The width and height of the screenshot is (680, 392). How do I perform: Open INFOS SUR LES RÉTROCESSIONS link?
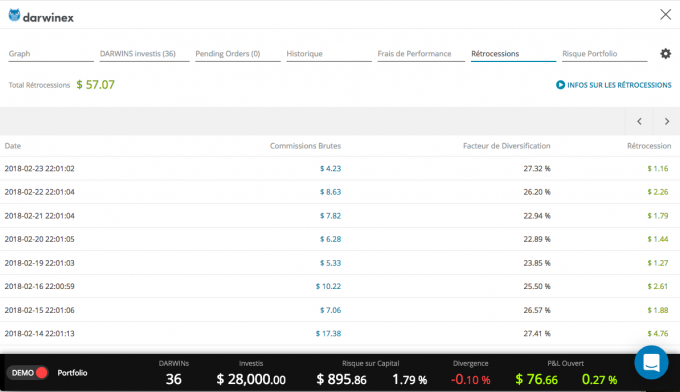click(619, 85)
